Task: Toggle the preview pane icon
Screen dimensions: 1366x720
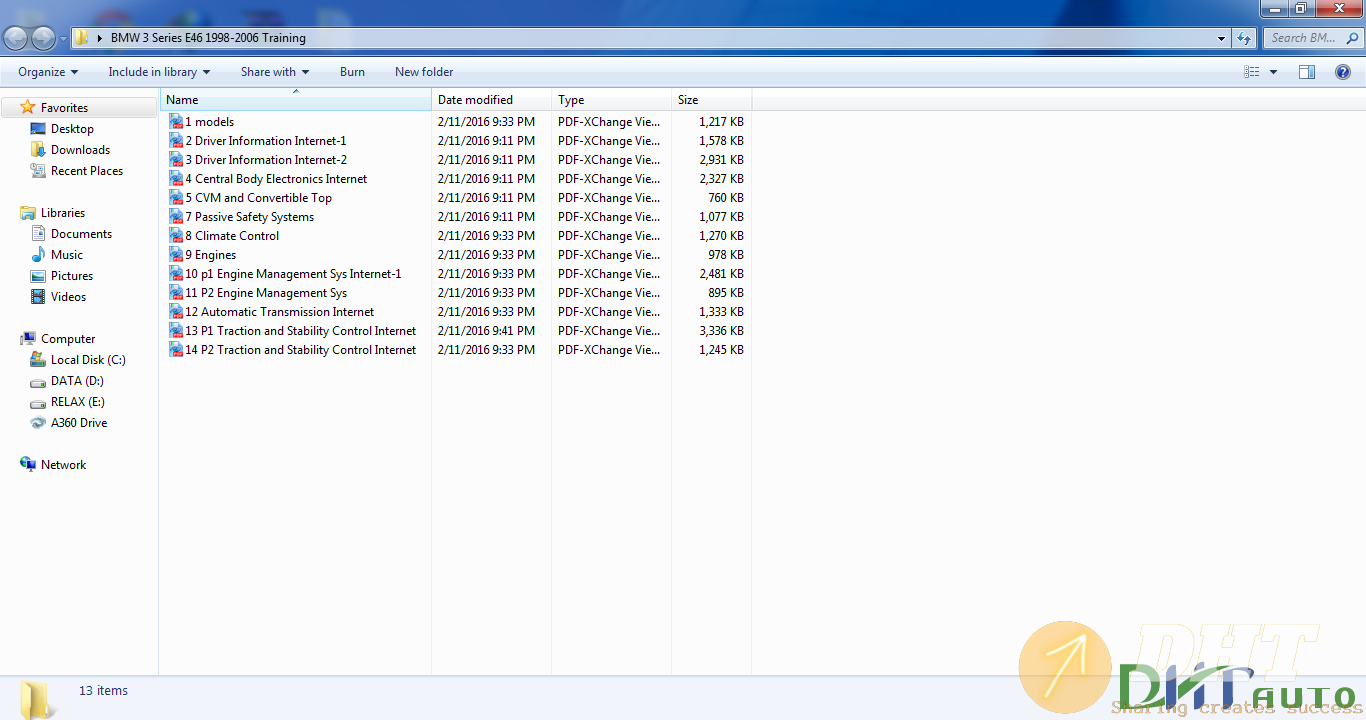Action: pyautogui.click(x=1307, y=72)
